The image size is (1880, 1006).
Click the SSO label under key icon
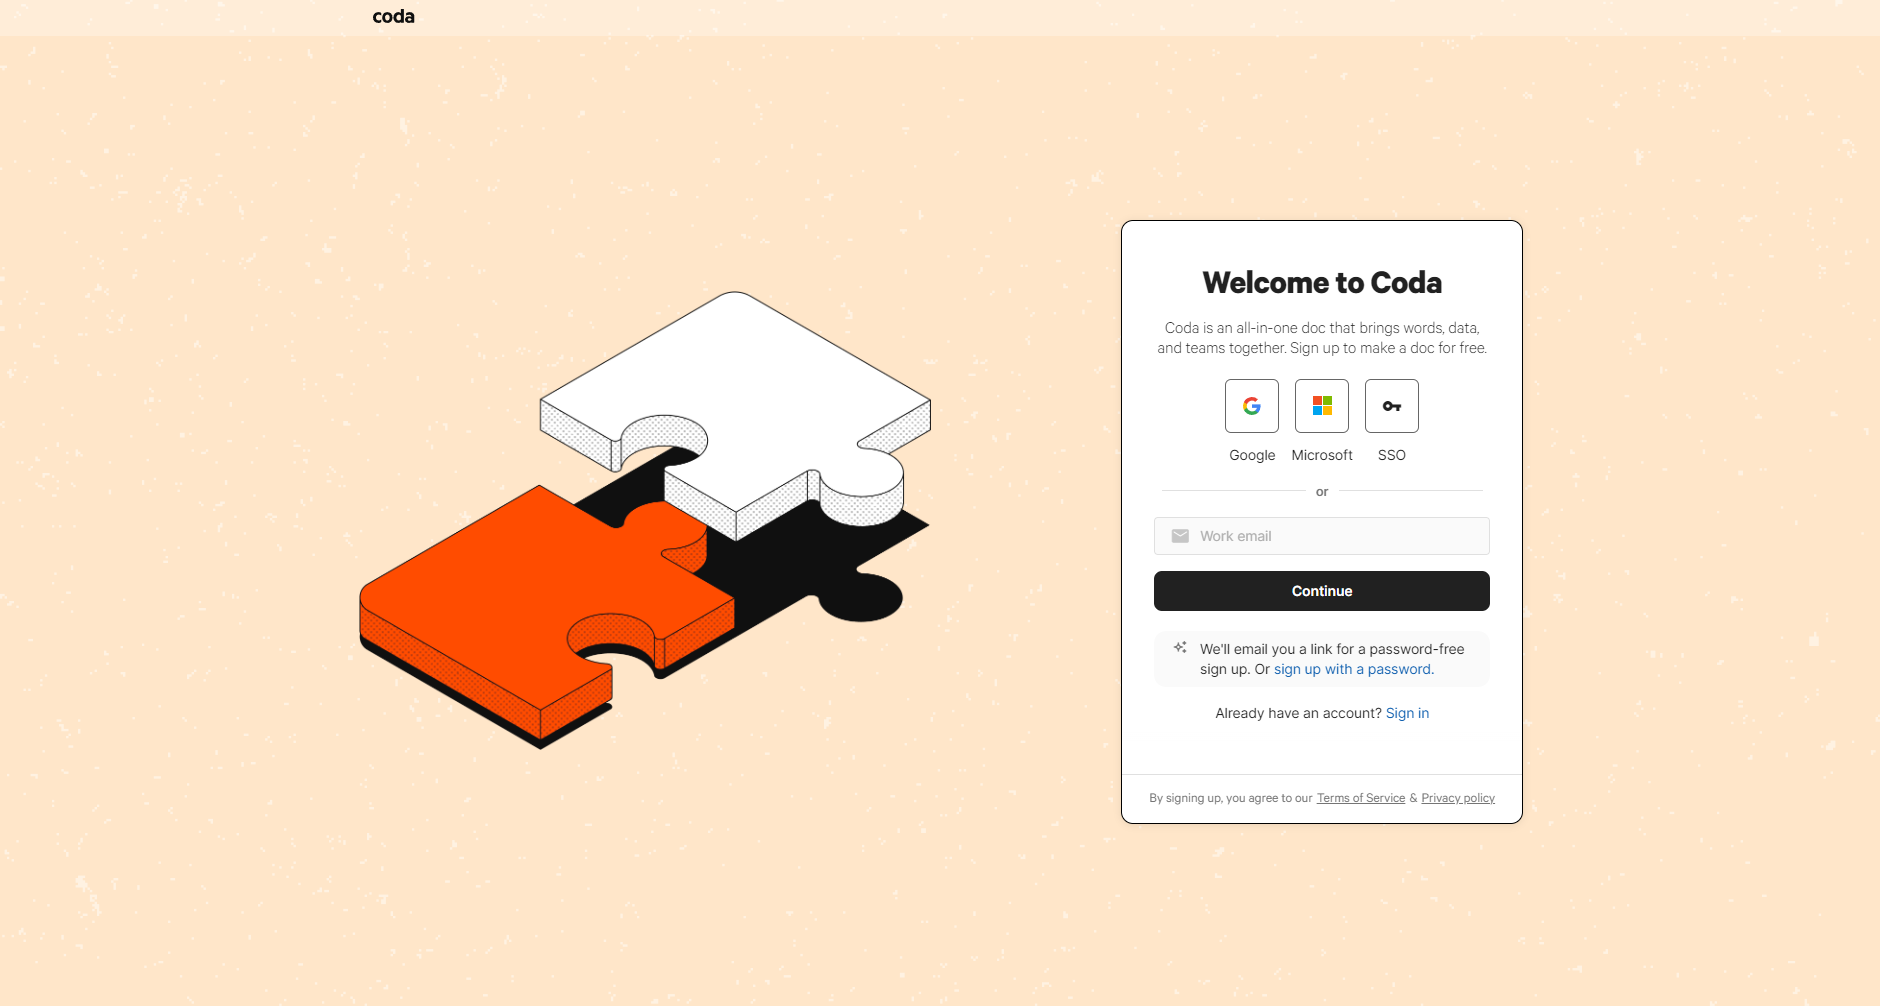click(x=1392, y=455)
